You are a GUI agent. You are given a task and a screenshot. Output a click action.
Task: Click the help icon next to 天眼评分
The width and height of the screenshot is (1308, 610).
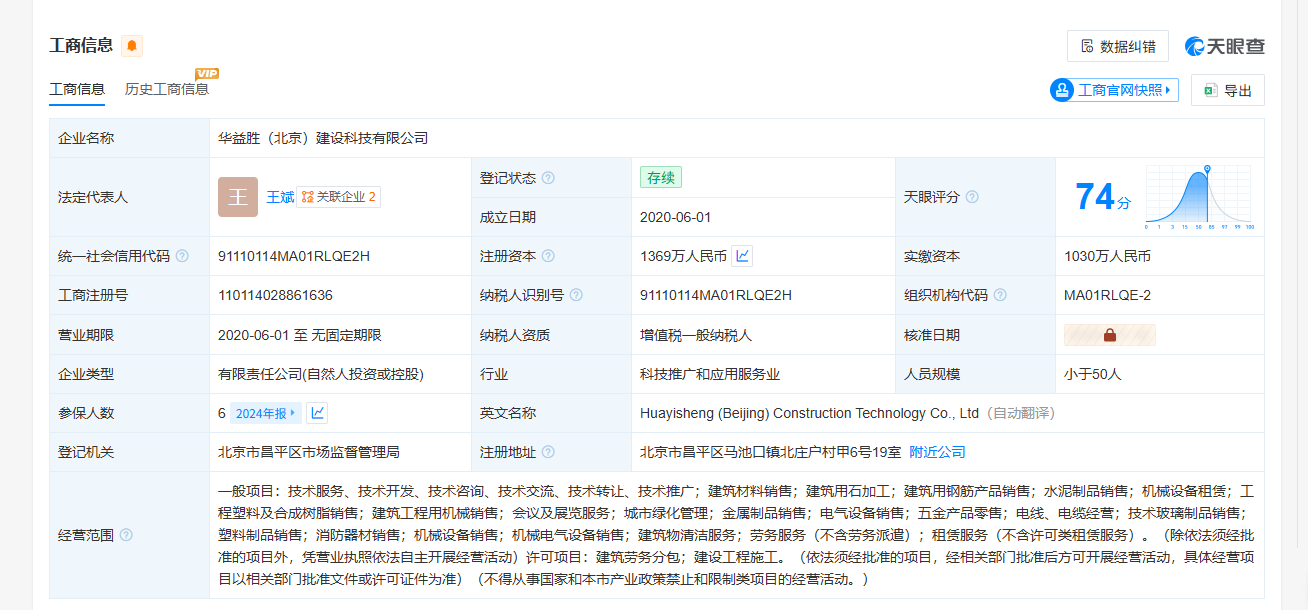tap(972, 197)
